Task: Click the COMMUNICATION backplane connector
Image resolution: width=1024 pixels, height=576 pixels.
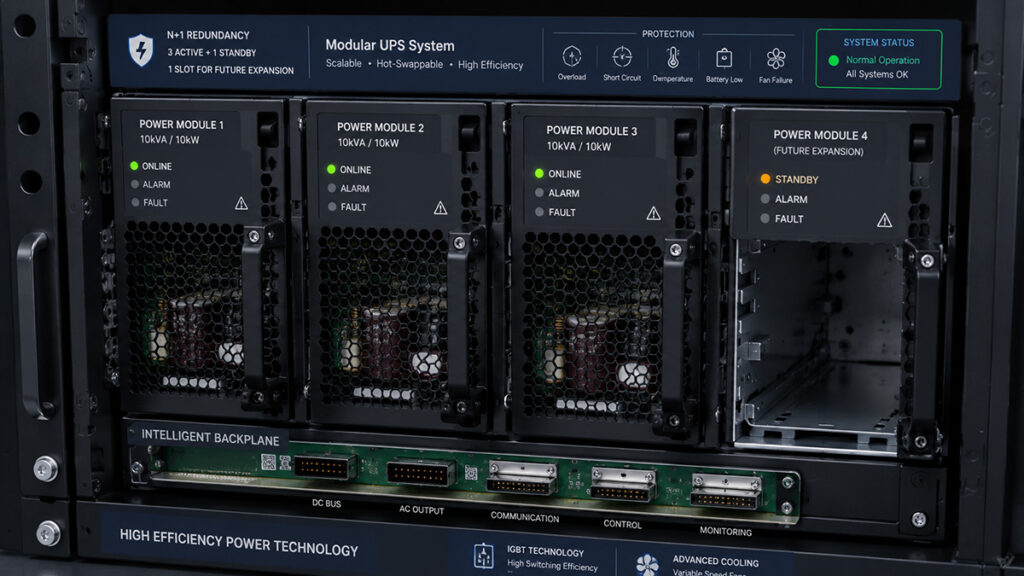Action: 522,479
